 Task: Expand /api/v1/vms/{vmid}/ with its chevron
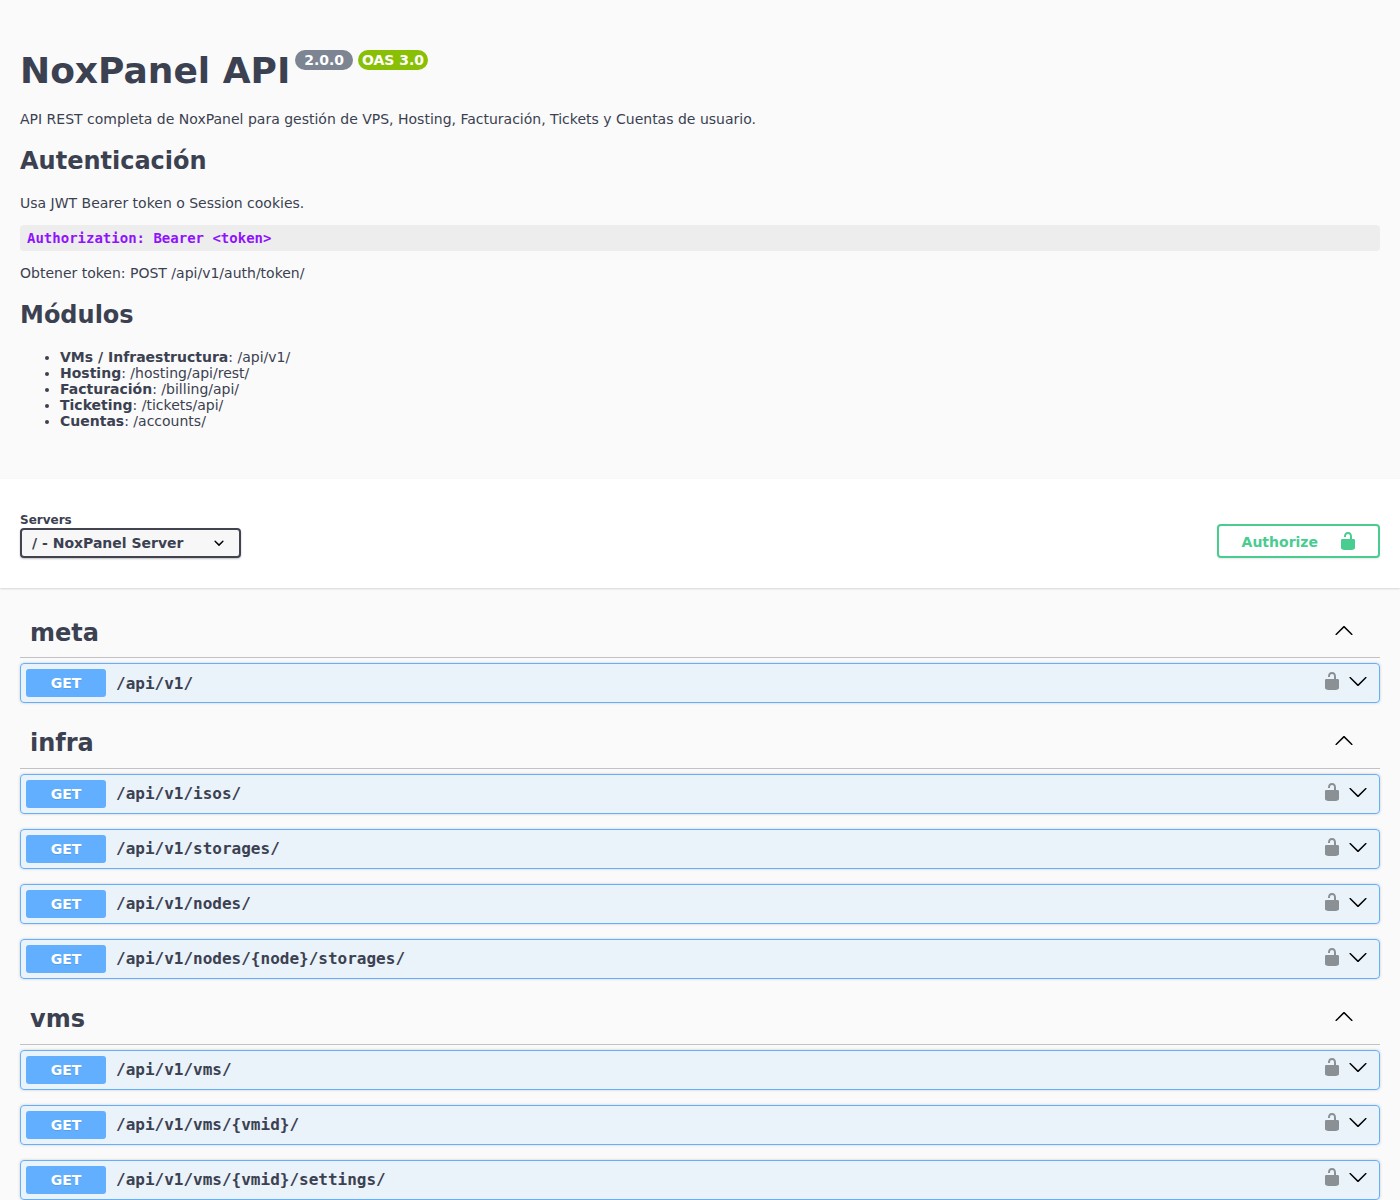(1358, 1123)
